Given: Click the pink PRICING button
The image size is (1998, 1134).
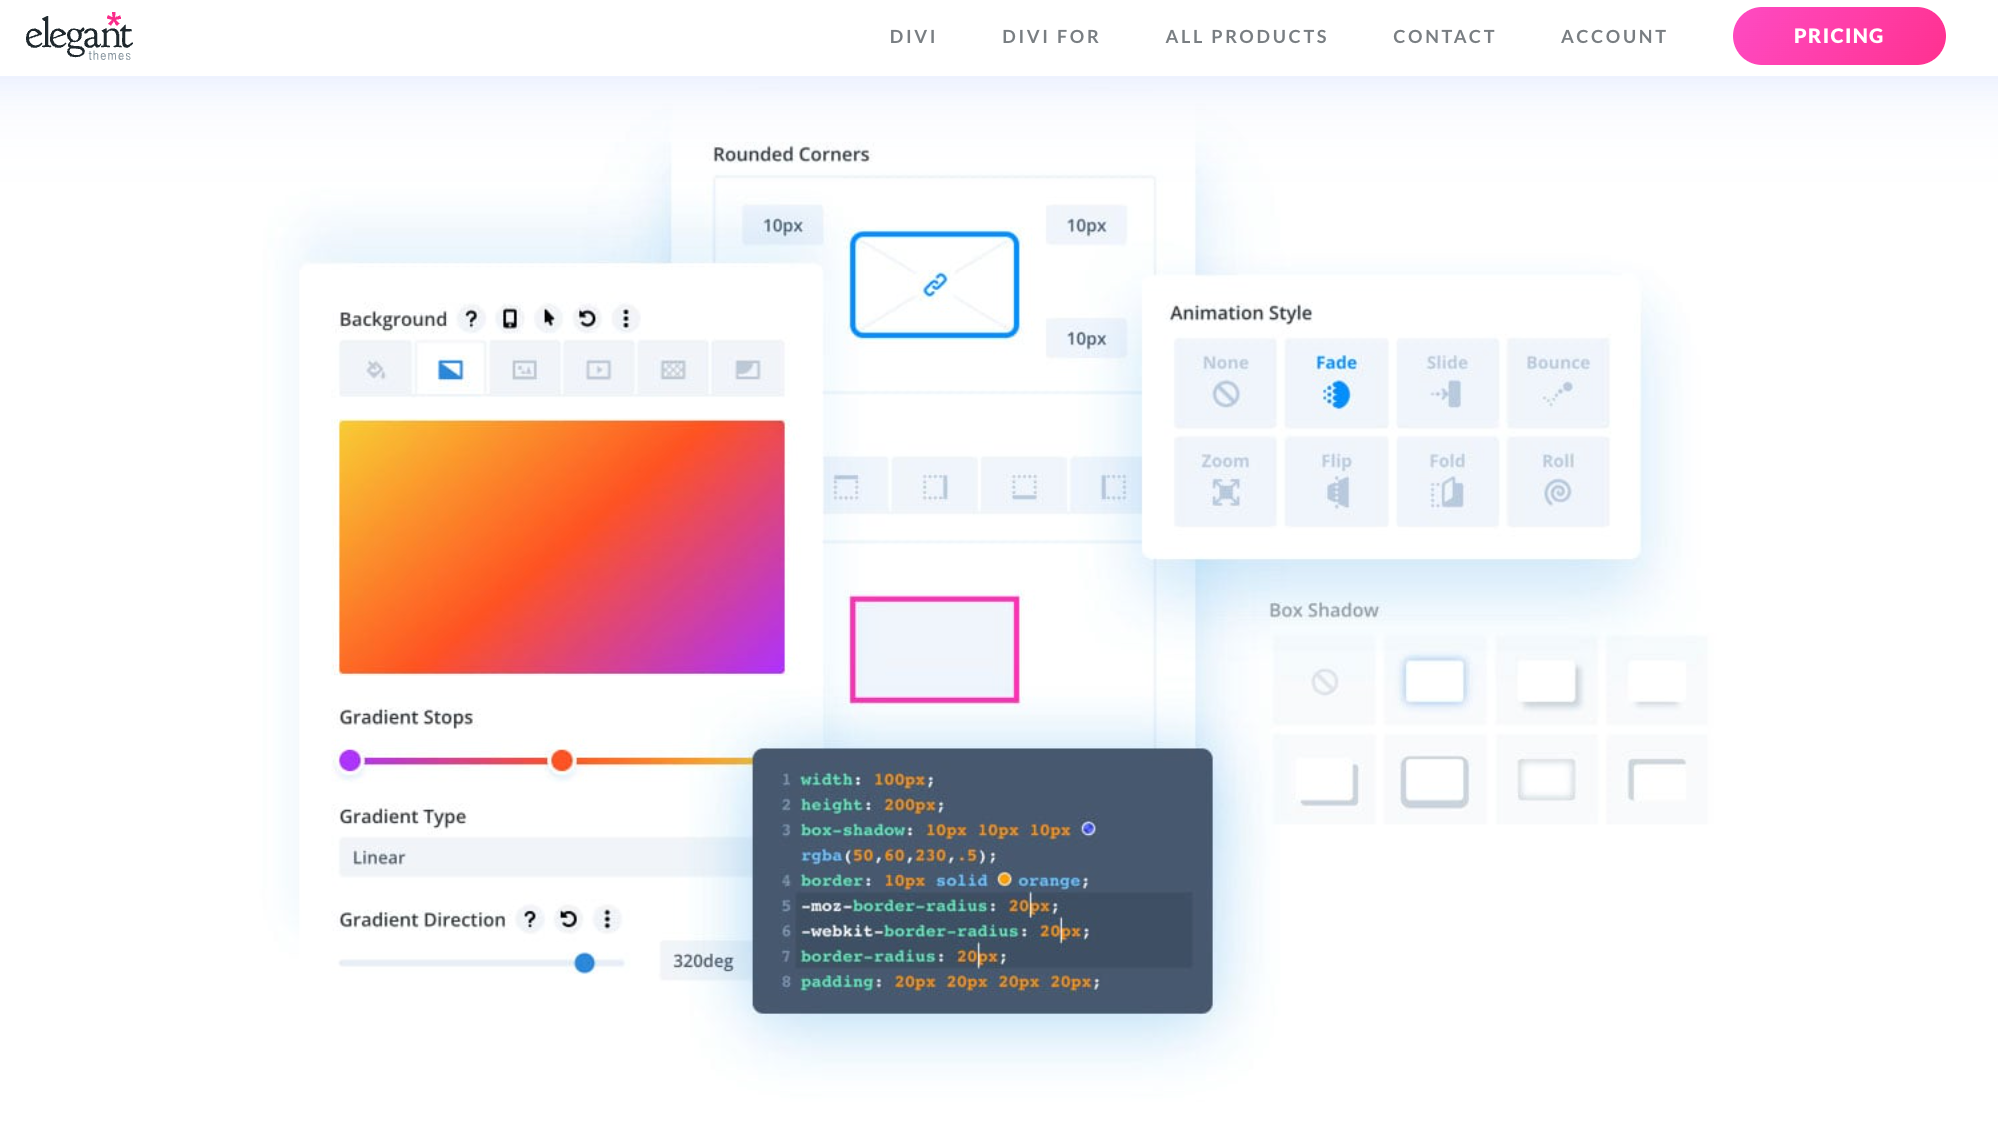Looking at the screenshot, I should (1838, 36).
